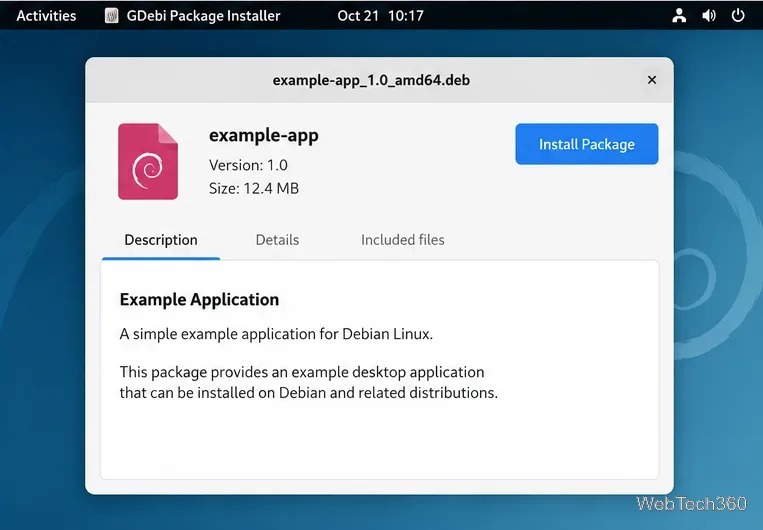Click 'This package provides an example desktop application' line
This screenshot has width=763, height=530.
302,372
